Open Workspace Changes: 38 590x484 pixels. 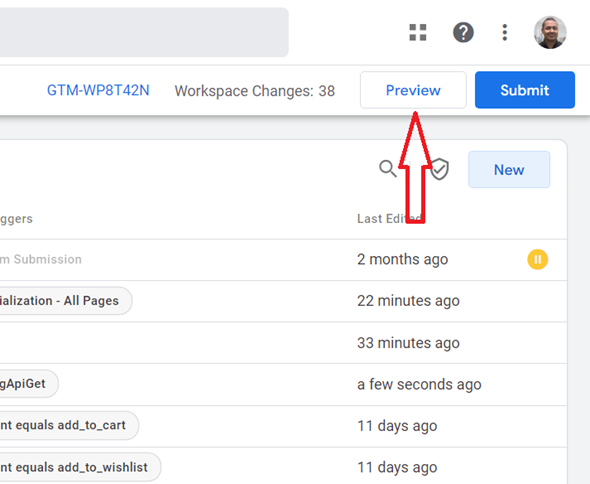(x=255, y=91)
